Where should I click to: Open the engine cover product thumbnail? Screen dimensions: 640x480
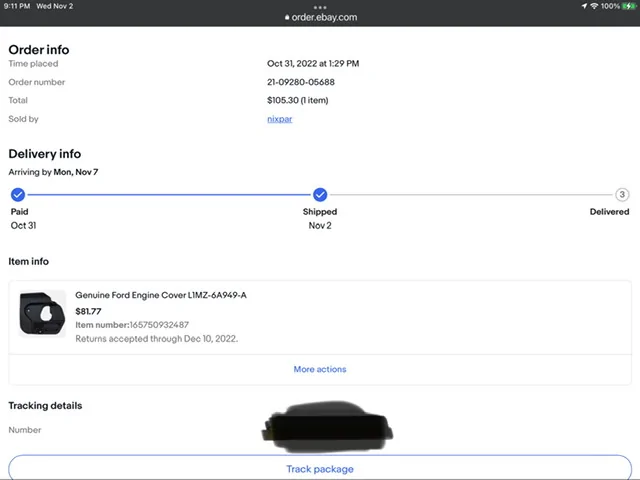pyautogui.click(x=42, y=313)
